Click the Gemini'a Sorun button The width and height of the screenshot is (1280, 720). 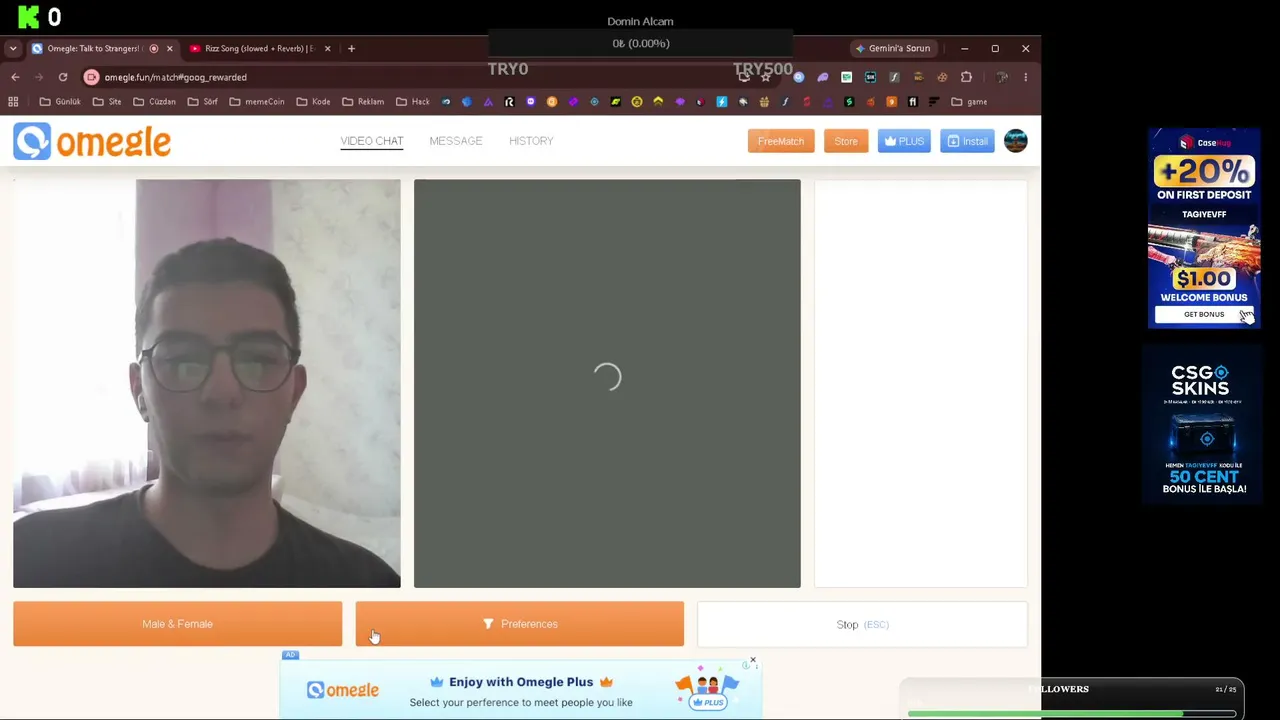[892, 48]
